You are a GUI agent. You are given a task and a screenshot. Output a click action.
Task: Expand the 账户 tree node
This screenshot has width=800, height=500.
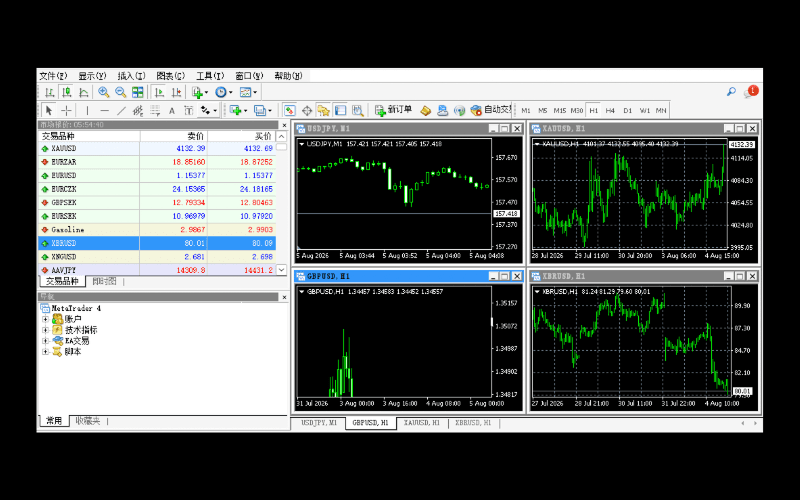(x=45, y=319)
